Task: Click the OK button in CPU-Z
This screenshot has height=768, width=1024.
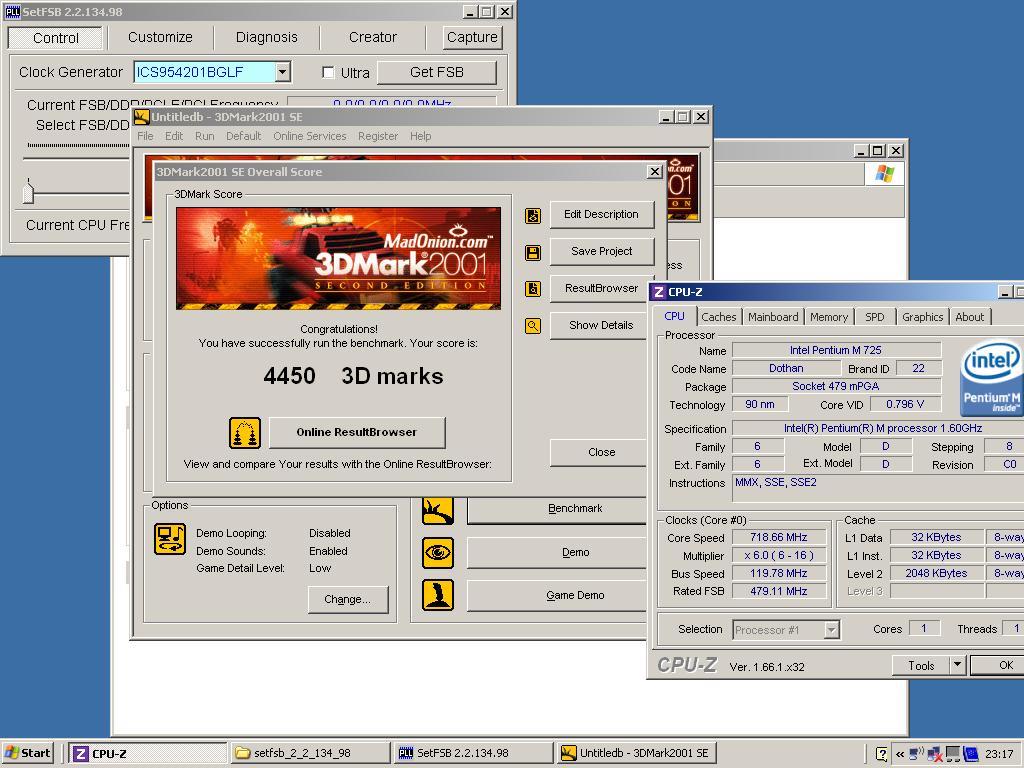Action: pos(997,665)
